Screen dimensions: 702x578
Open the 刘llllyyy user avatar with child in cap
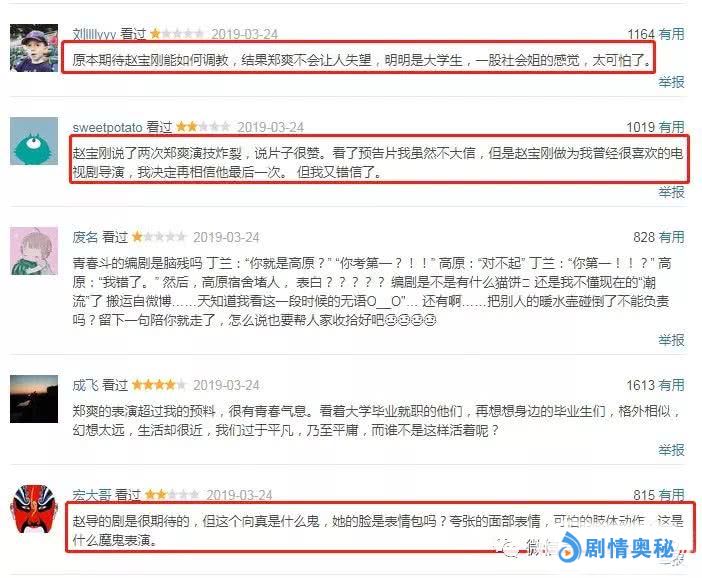(x=34, y=48)
